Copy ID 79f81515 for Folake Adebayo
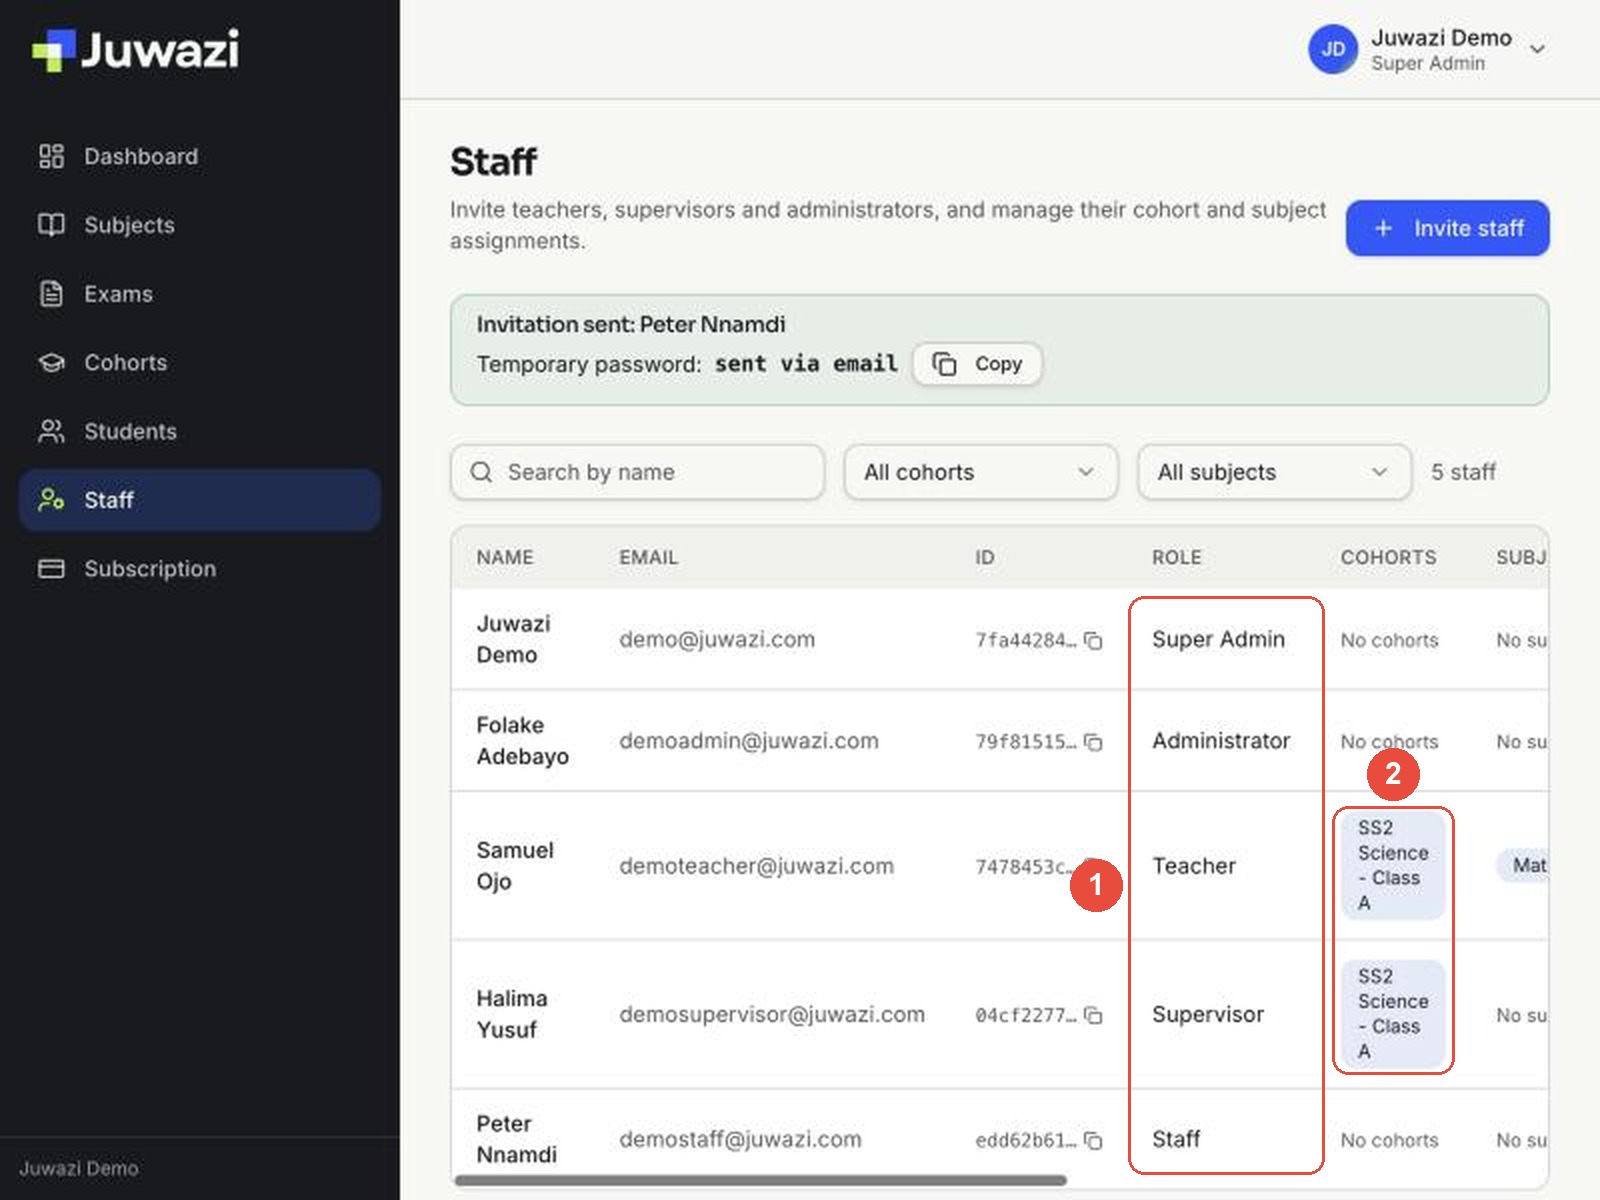Image resolution: width=1600 pixels, height=1200 pixels. pyautogui.click(x=1094, y=742)
